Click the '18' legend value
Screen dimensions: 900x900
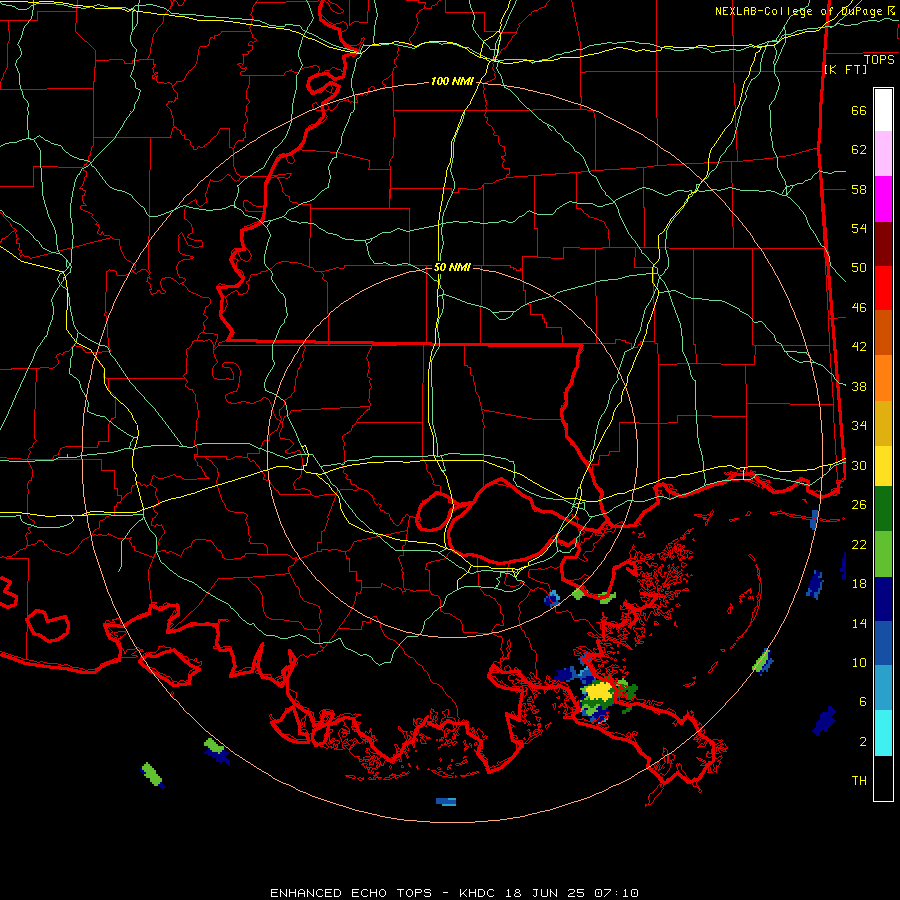[x=859, y=584]
